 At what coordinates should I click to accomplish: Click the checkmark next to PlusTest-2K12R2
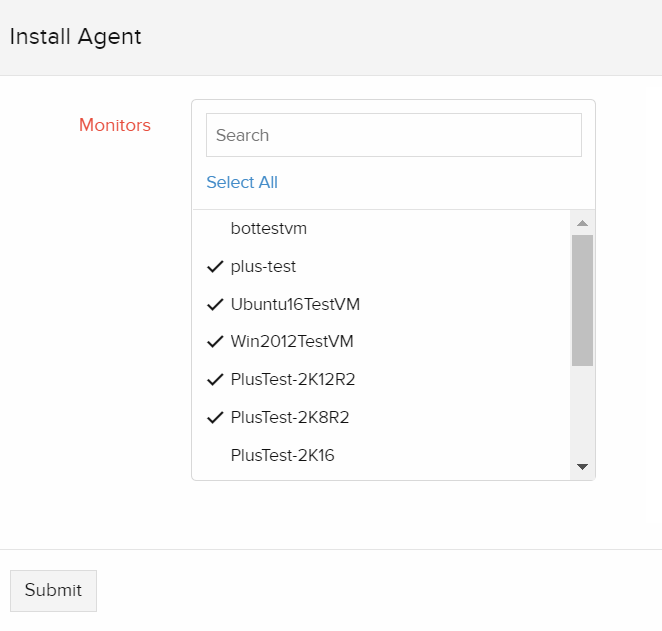click(214, 380)
